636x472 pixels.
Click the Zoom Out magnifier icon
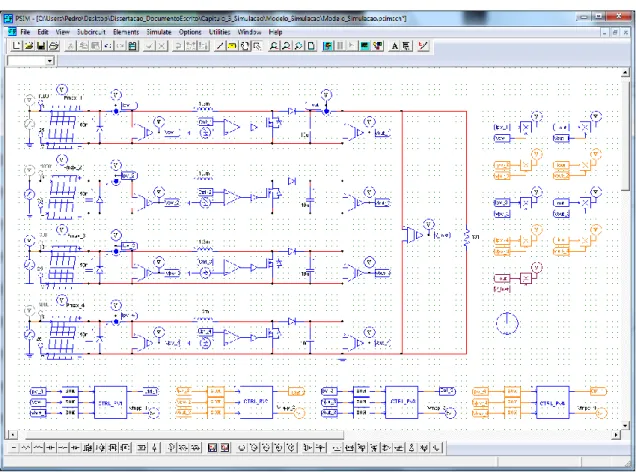point(286,46)
